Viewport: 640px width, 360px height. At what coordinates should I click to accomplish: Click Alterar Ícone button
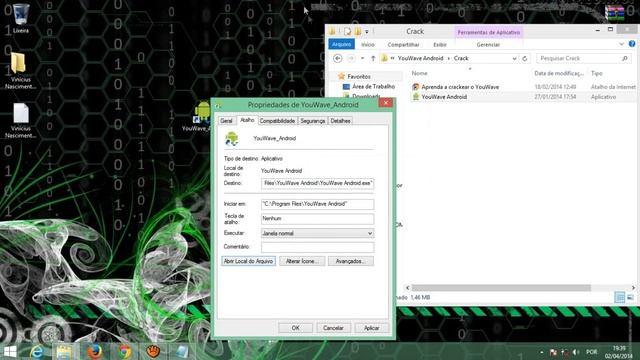click(302, 261)
